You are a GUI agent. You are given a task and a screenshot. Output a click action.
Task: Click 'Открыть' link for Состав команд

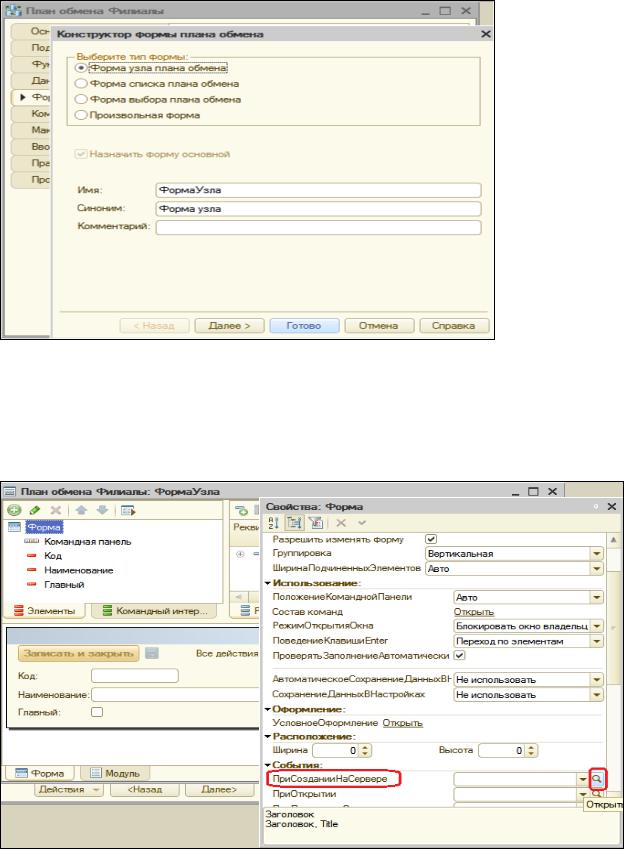473,612
